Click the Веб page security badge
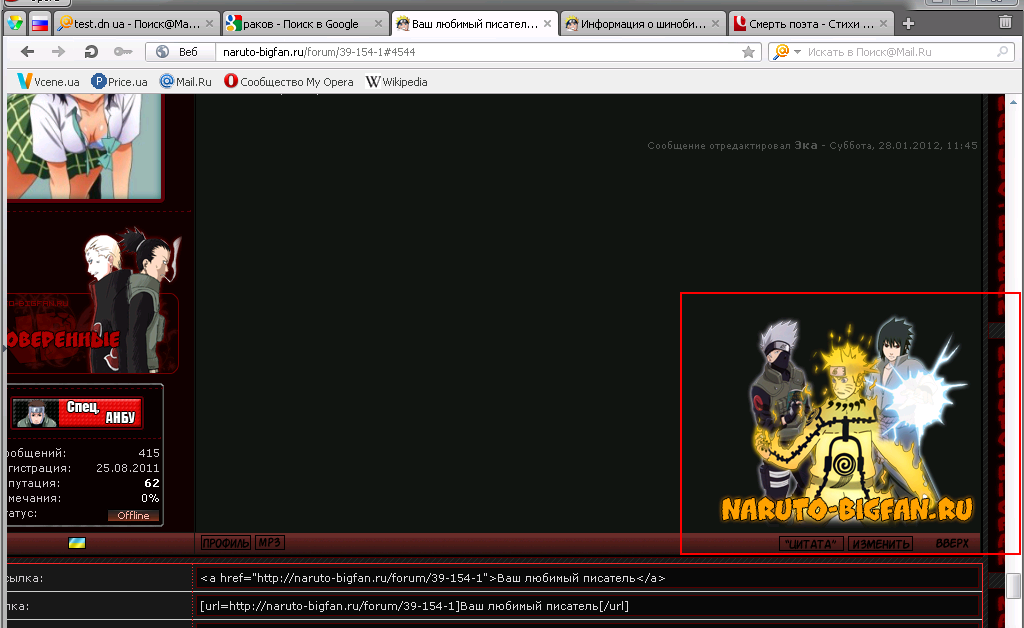 (180, 52)
